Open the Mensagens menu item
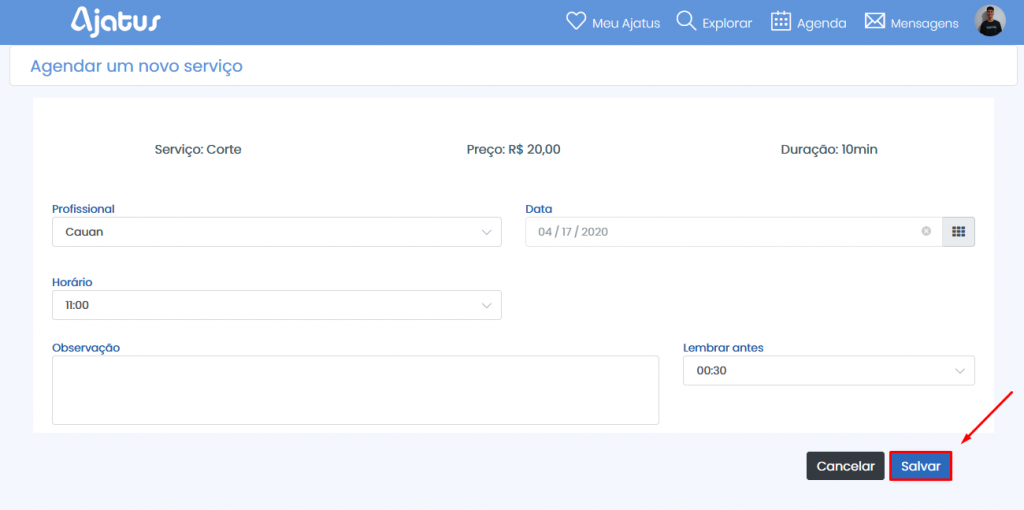Image resolution: width=1024 pixels, height=510 pixels. pos(925,24)
